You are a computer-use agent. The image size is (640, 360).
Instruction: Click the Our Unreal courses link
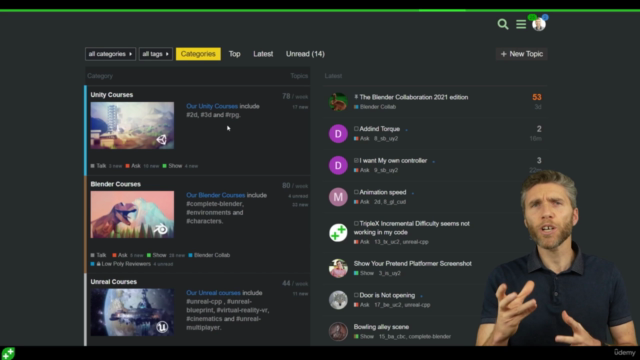213,293
